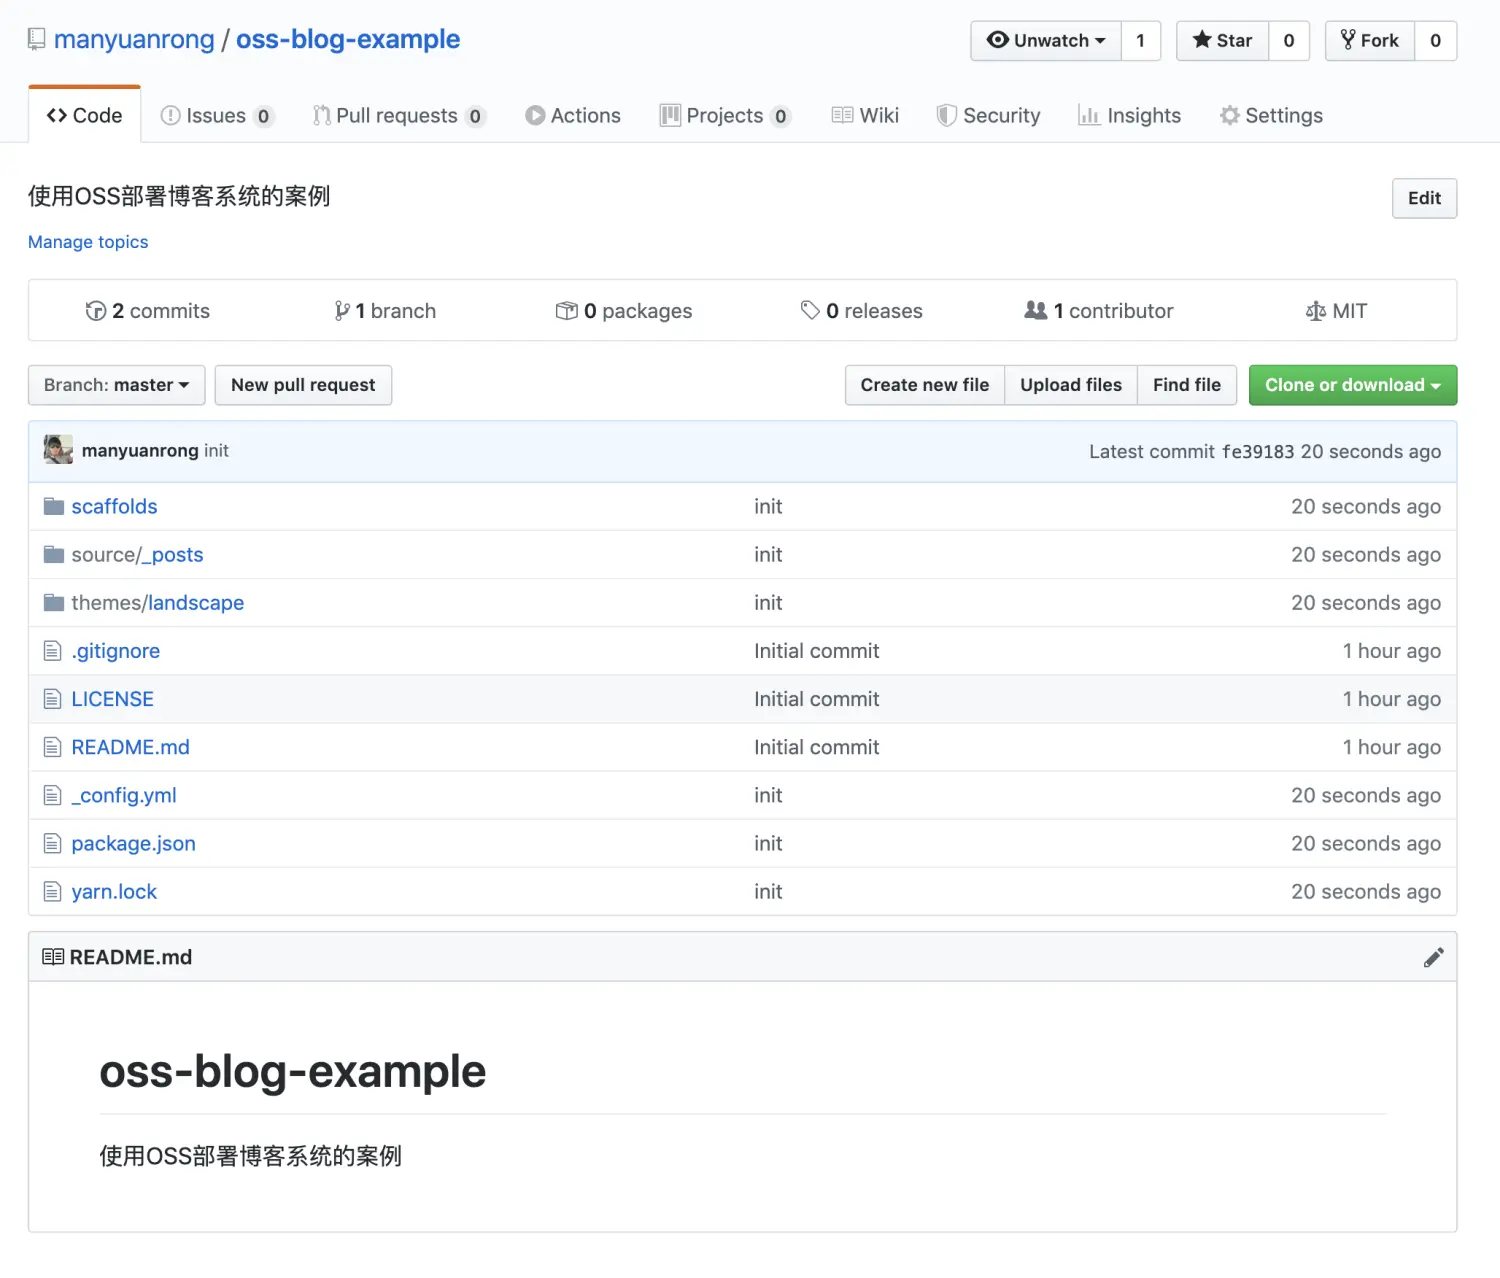
Task: View 0 packages link
Action: [x=624, y=311]
